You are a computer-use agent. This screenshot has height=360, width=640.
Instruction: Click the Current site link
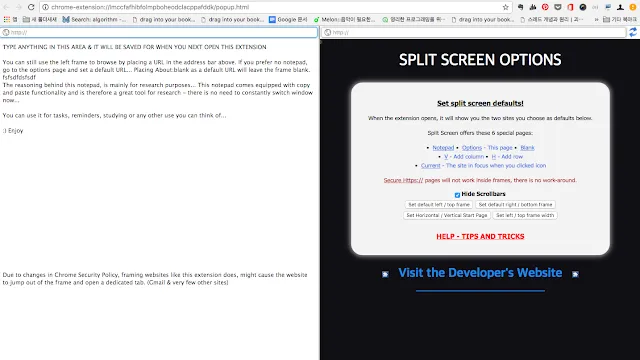(x=431, y=166)
